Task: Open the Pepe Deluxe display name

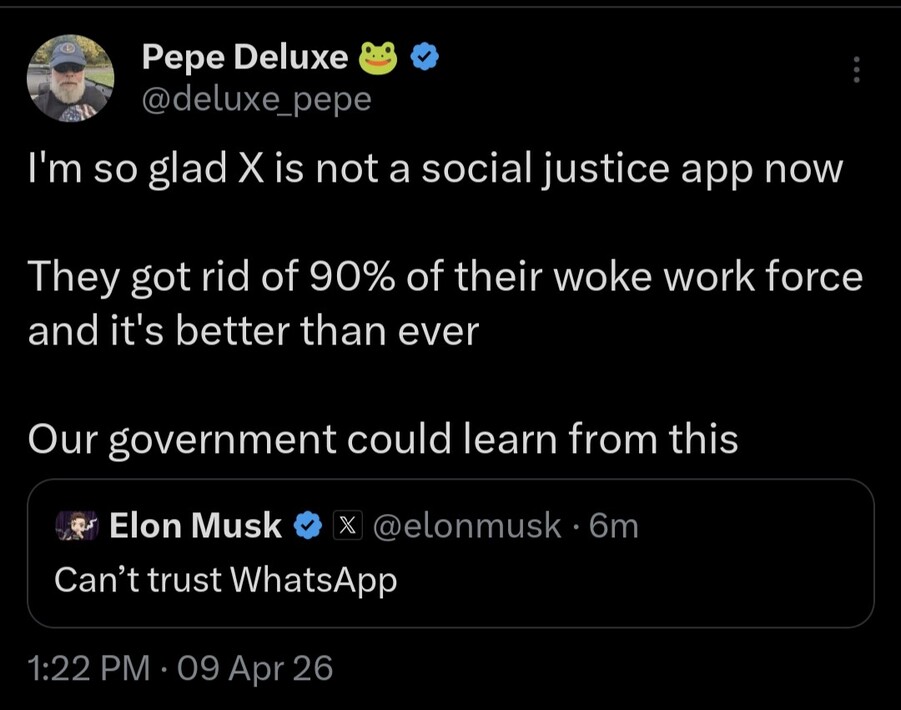Action: [x=244, y=59]
